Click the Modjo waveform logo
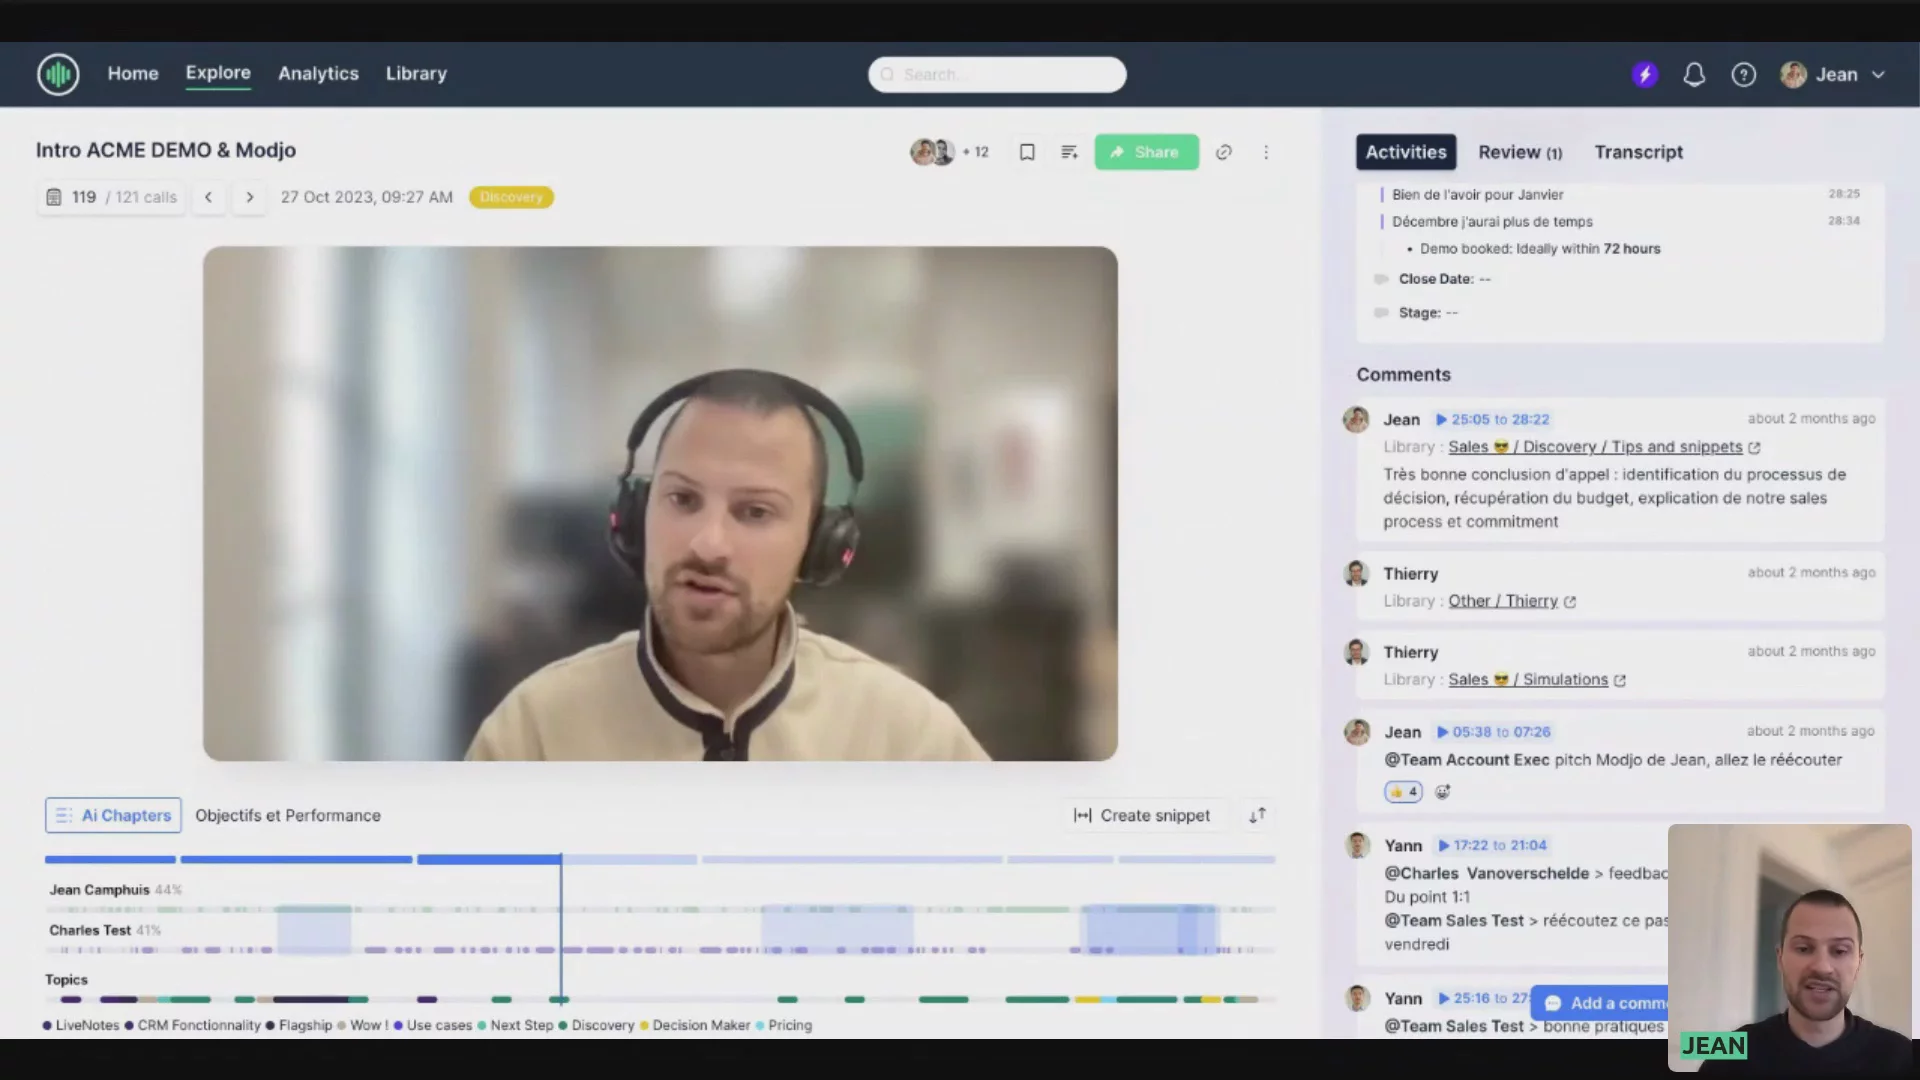 (58, 74)
